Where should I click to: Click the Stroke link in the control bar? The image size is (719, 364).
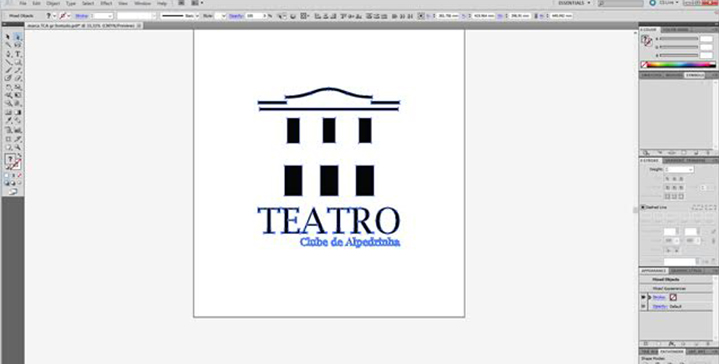coord(81,15)
